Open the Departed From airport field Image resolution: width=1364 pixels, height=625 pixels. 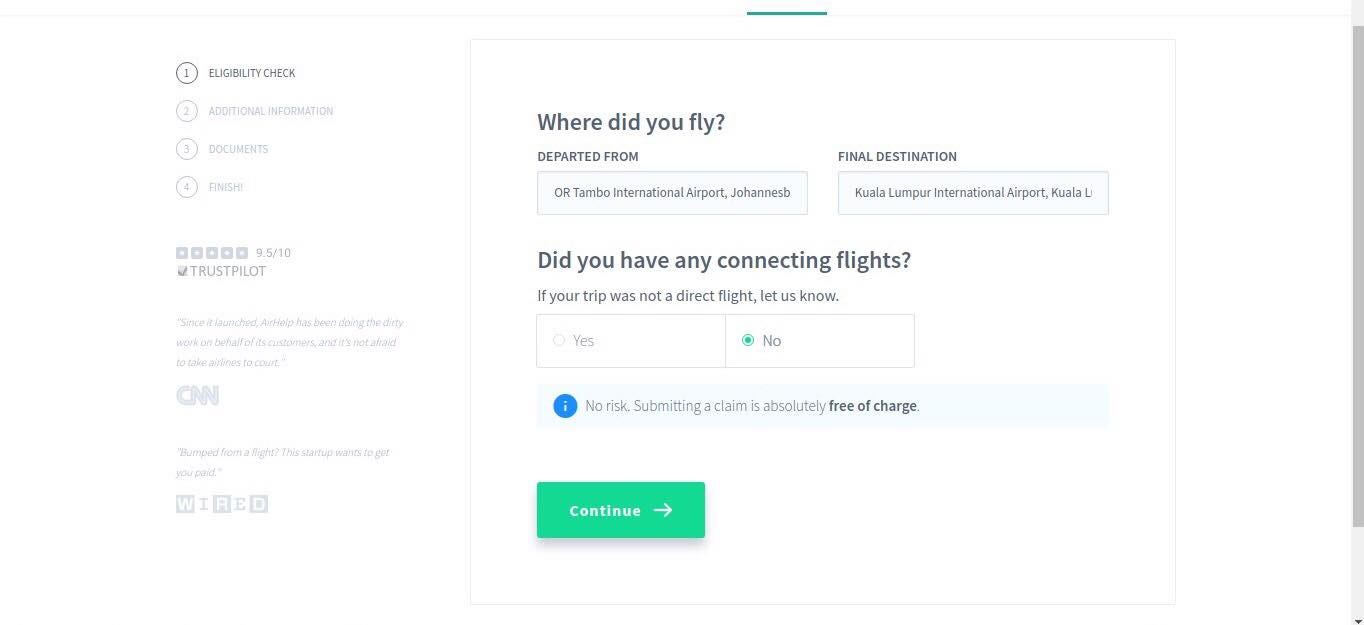point(672,192)
